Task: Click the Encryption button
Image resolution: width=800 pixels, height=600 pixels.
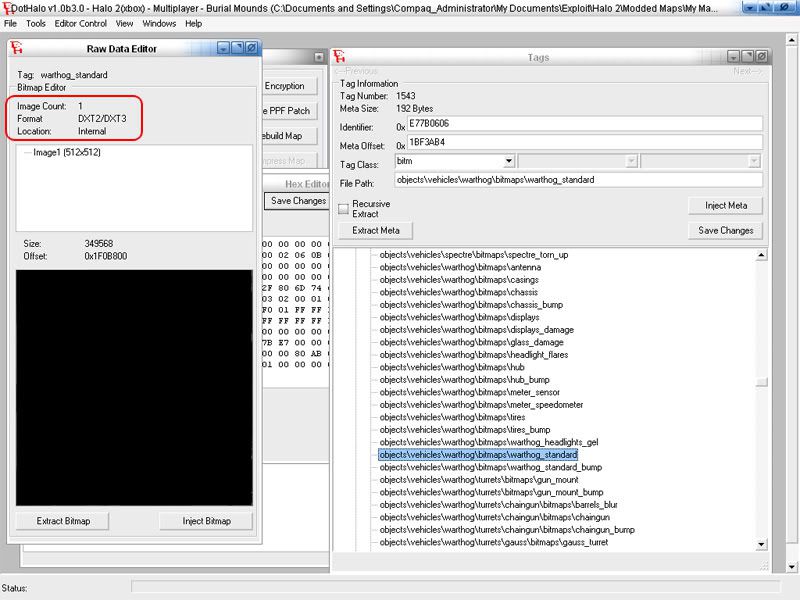Action: point(289,86)
